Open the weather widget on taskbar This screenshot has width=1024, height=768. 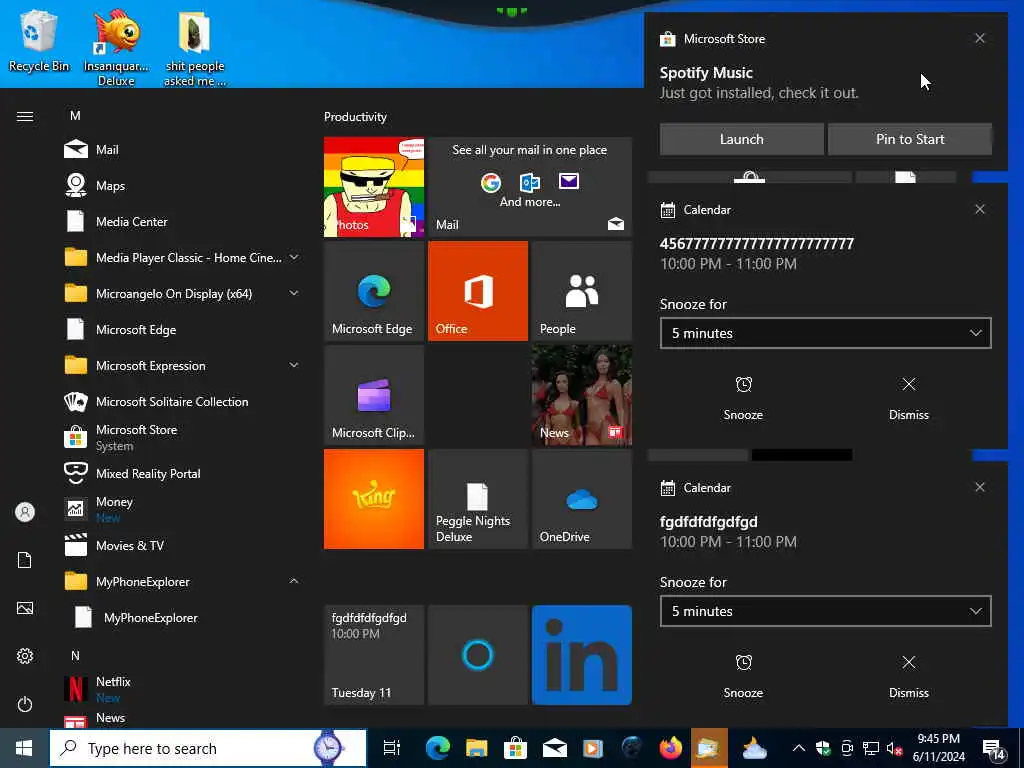pos(754,748)
